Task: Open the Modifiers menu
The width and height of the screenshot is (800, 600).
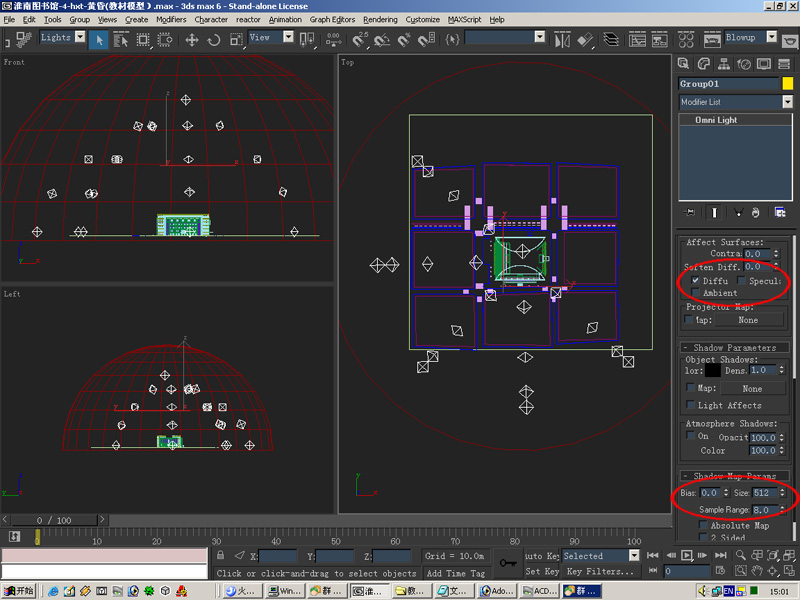Action: click(171, 19)
